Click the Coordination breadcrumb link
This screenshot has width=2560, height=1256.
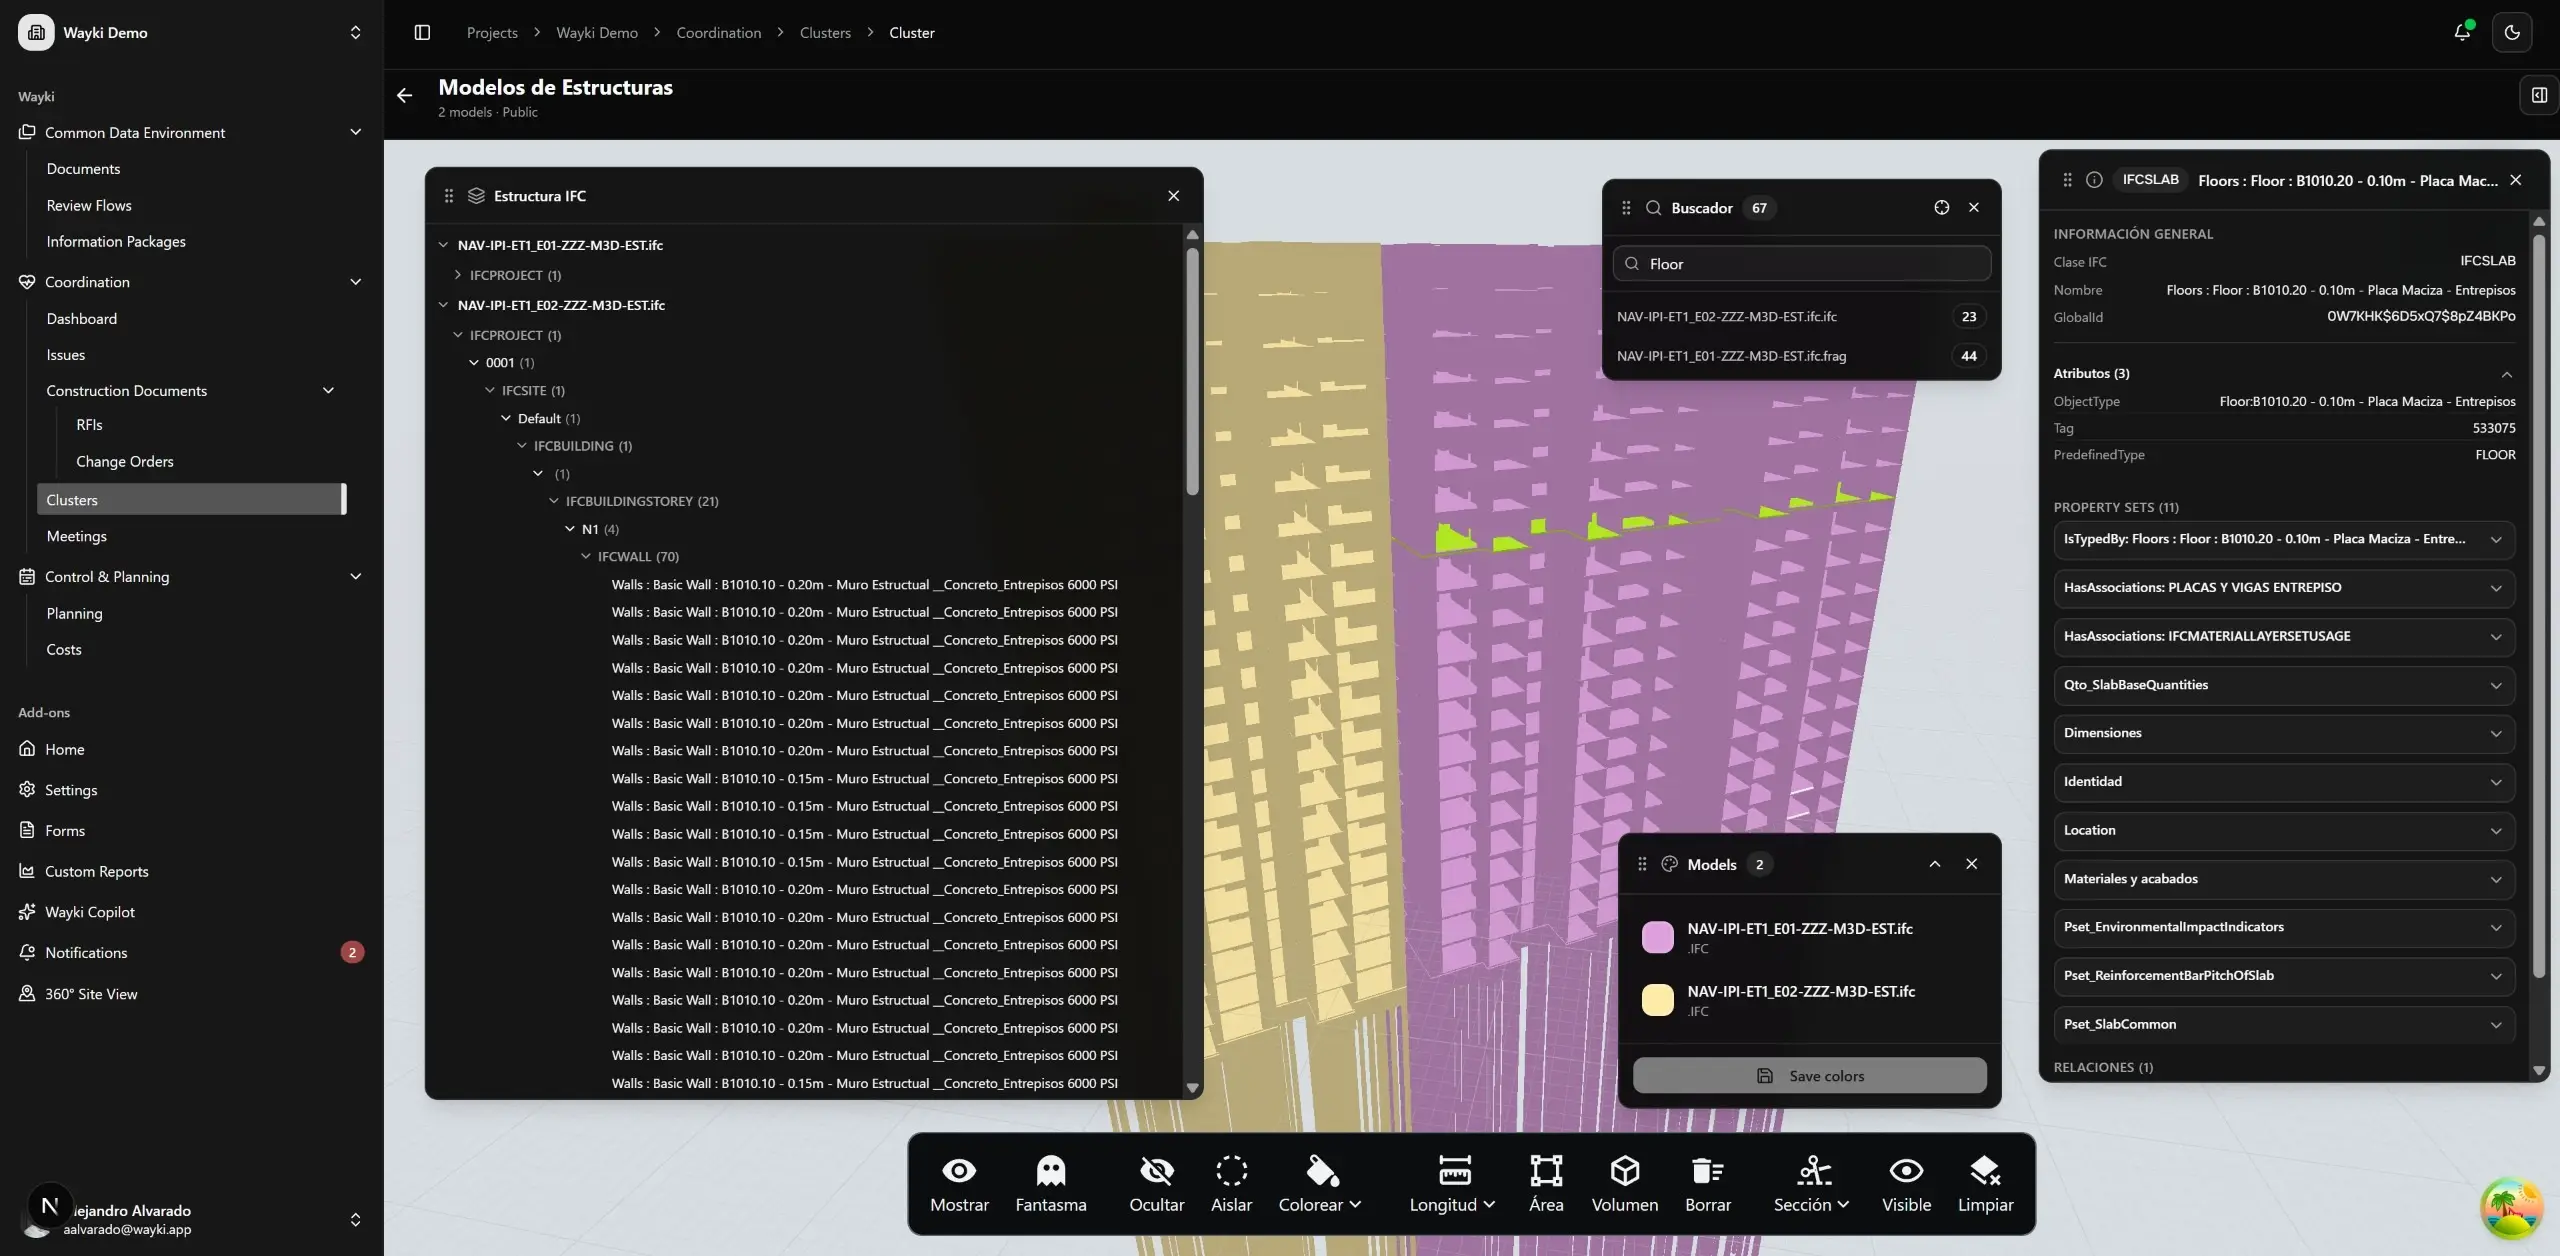(718, 32)
